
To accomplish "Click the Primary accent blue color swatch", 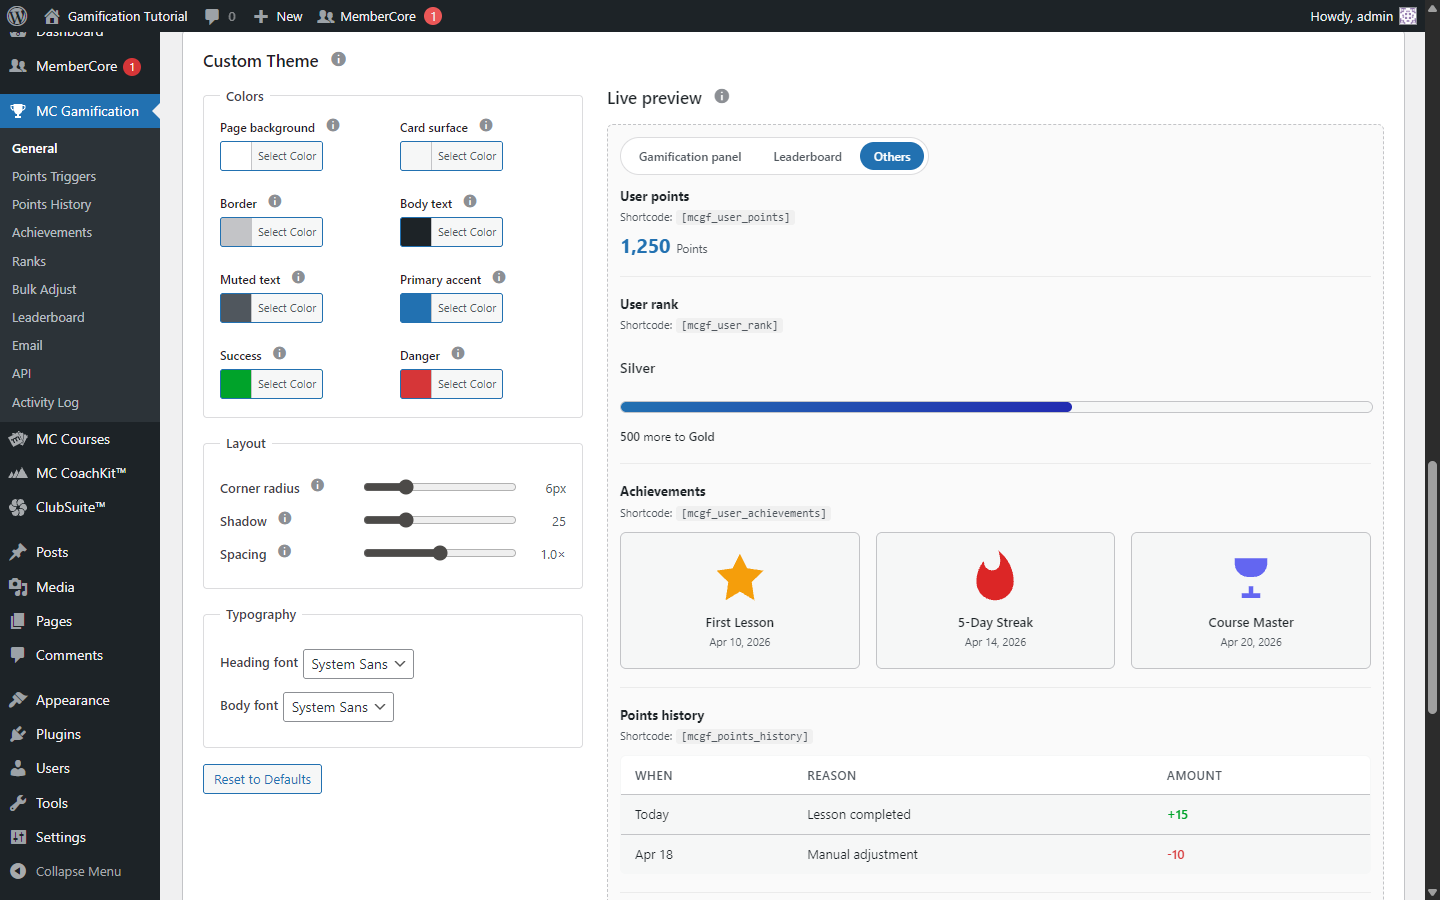I will [x=416, y=308].
